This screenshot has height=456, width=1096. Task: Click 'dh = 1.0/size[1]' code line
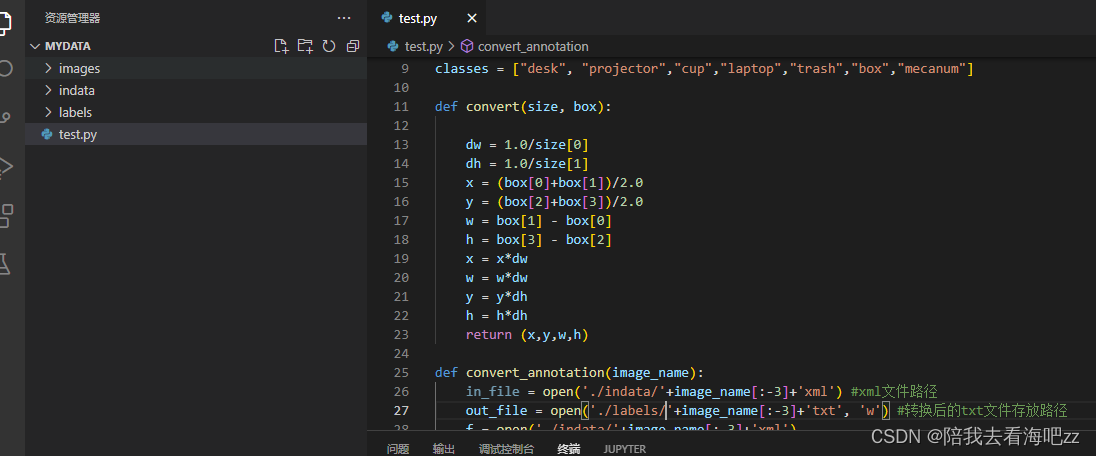click(x=527, y=164)
